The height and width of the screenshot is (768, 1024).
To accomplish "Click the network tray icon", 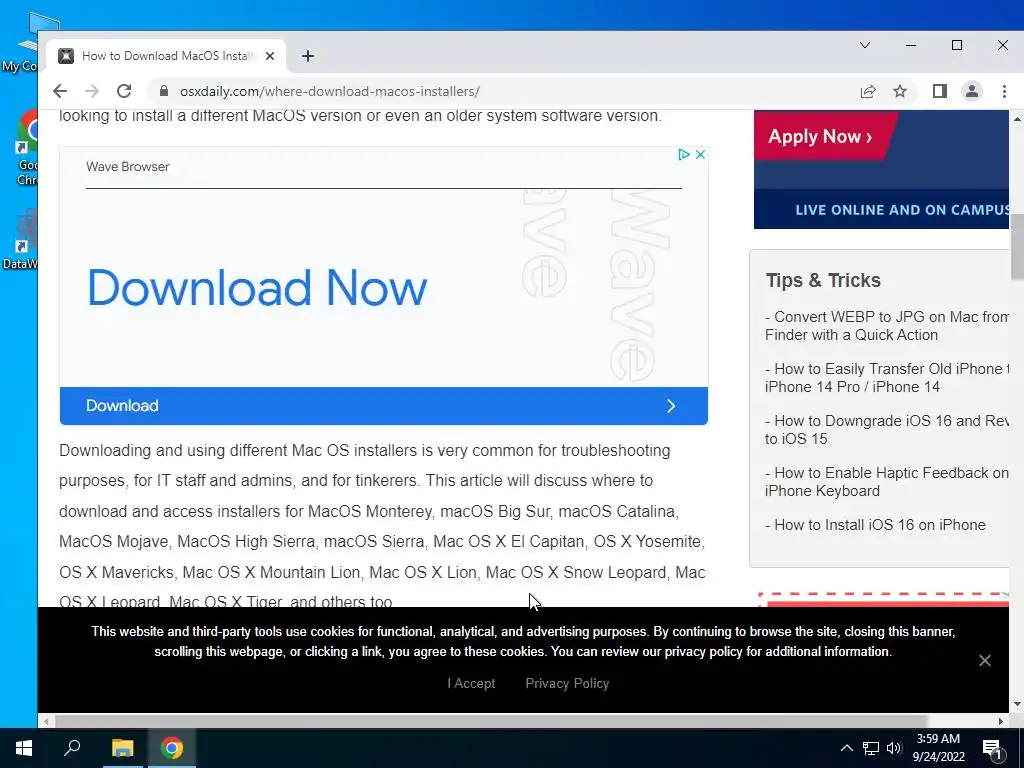I will (x=871, y=748).
